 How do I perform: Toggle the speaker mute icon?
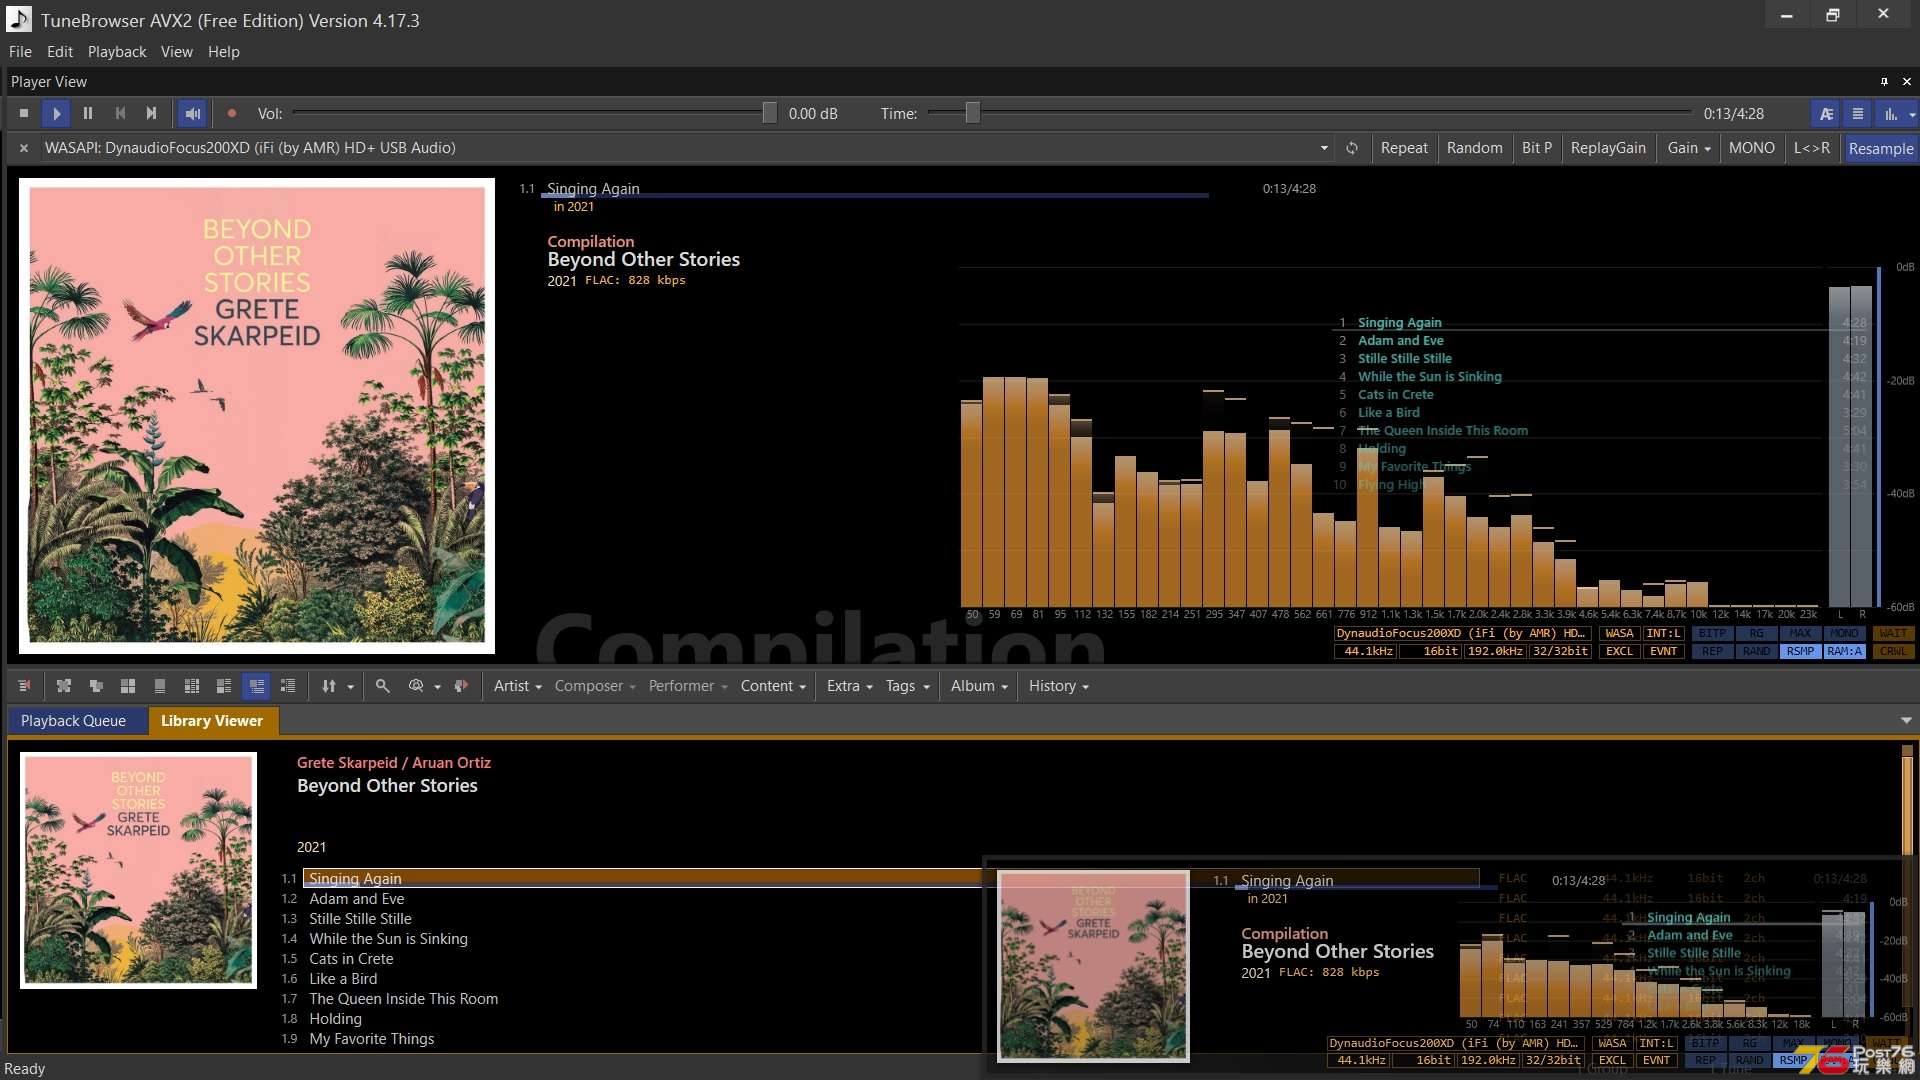click(x=193, y=114)
